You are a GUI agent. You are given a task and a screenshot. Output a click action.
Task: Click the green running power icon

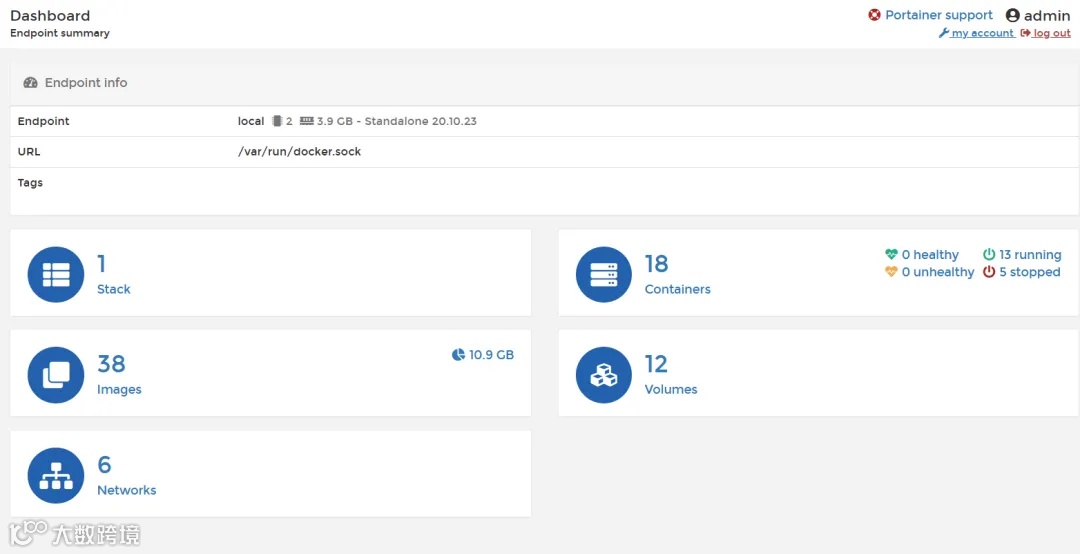point(989,254)
